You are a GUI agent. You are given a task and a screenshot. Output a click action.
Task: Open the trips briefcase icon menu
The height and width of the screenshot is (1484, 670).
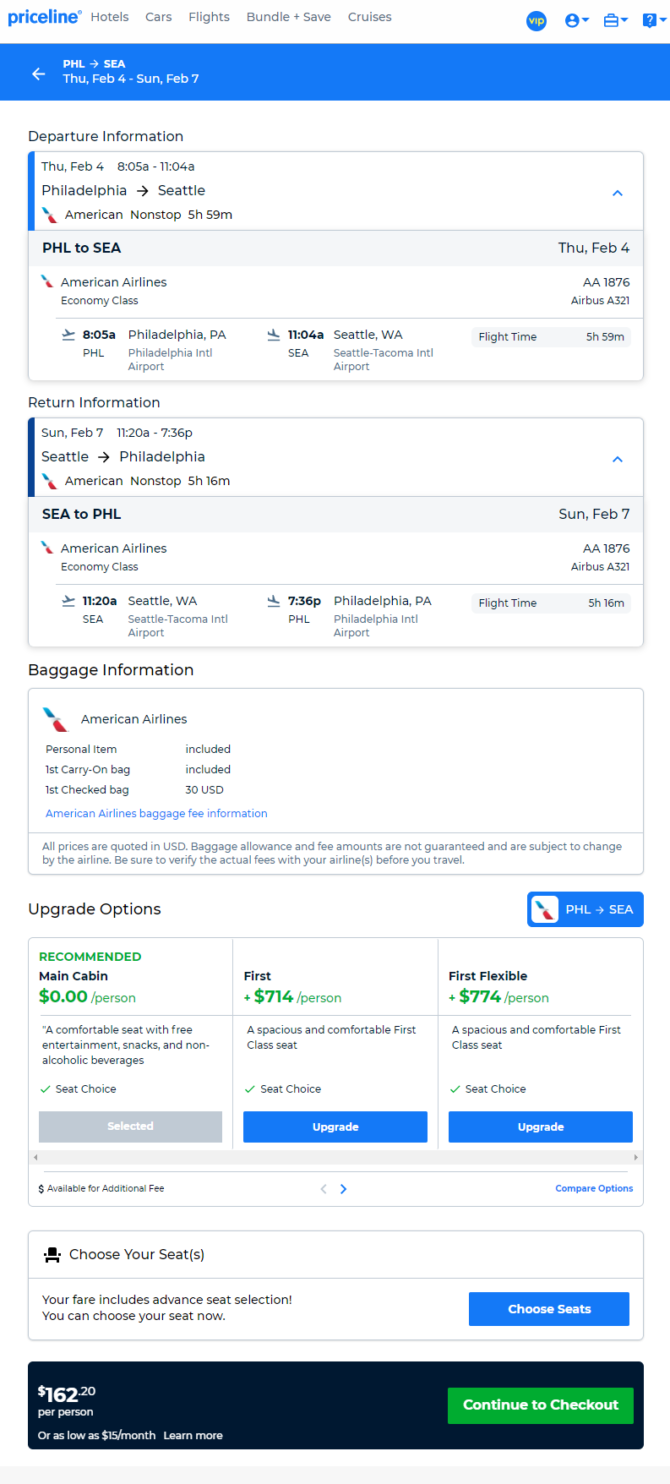616,20
